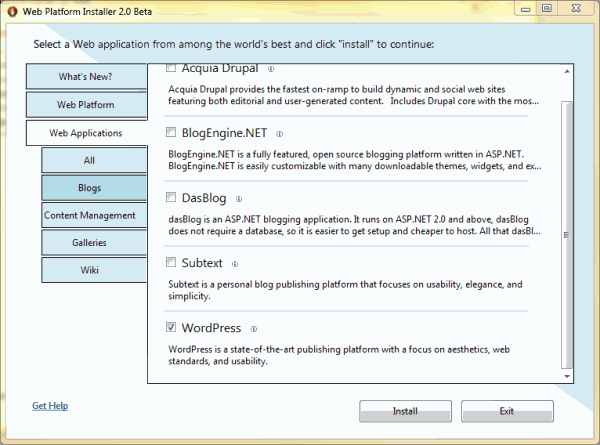Viewport: 600px width, 445px height.
Task: Click the info icon next to Acquia Drupal
Action: (x=271, y=69)
